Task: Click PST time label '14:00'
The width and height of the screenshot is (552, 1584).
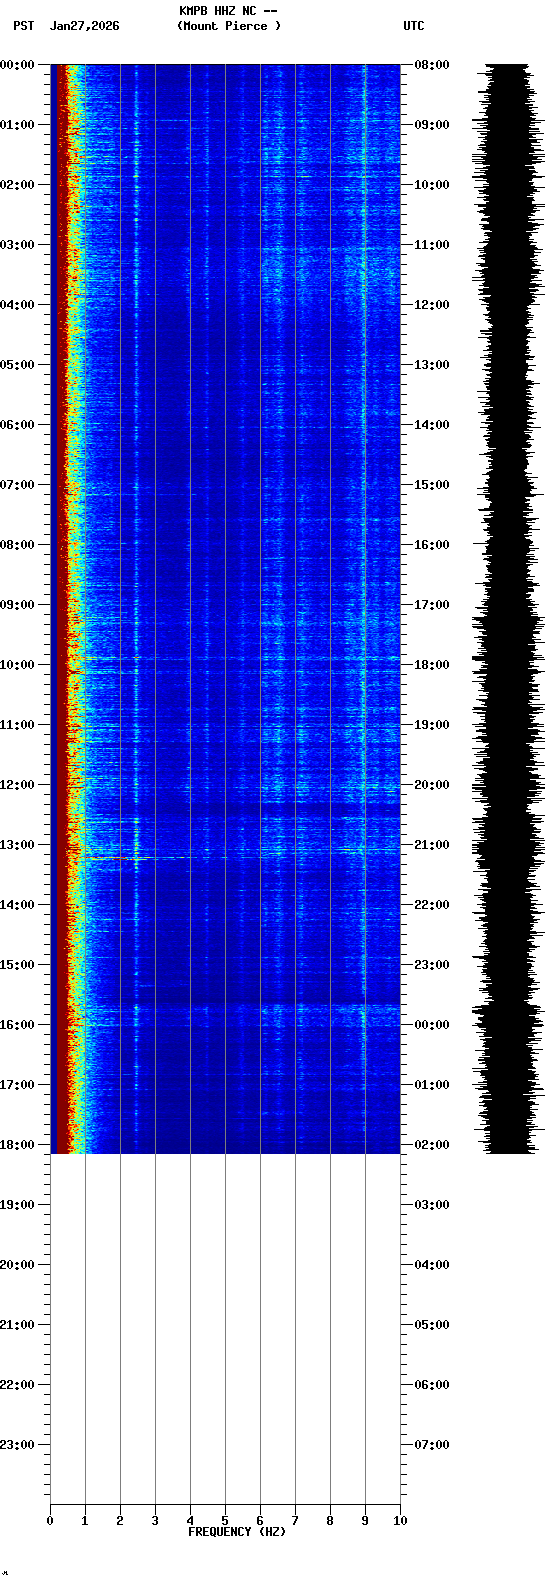Action: pos(17,905)
